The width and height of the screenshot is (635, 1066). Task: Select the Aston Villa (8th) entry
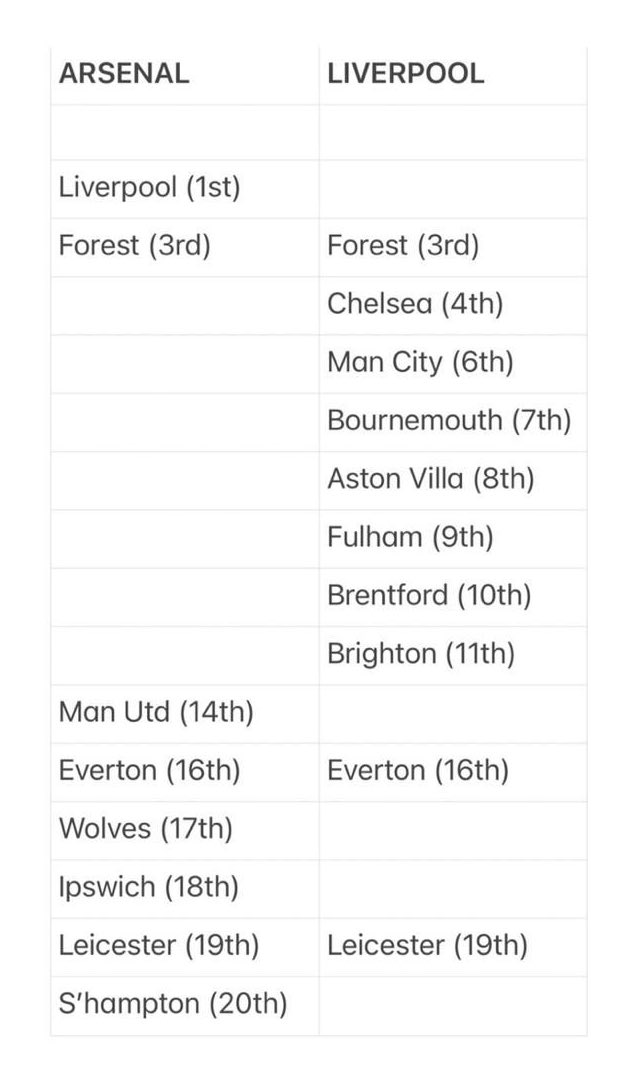(430, 479)
